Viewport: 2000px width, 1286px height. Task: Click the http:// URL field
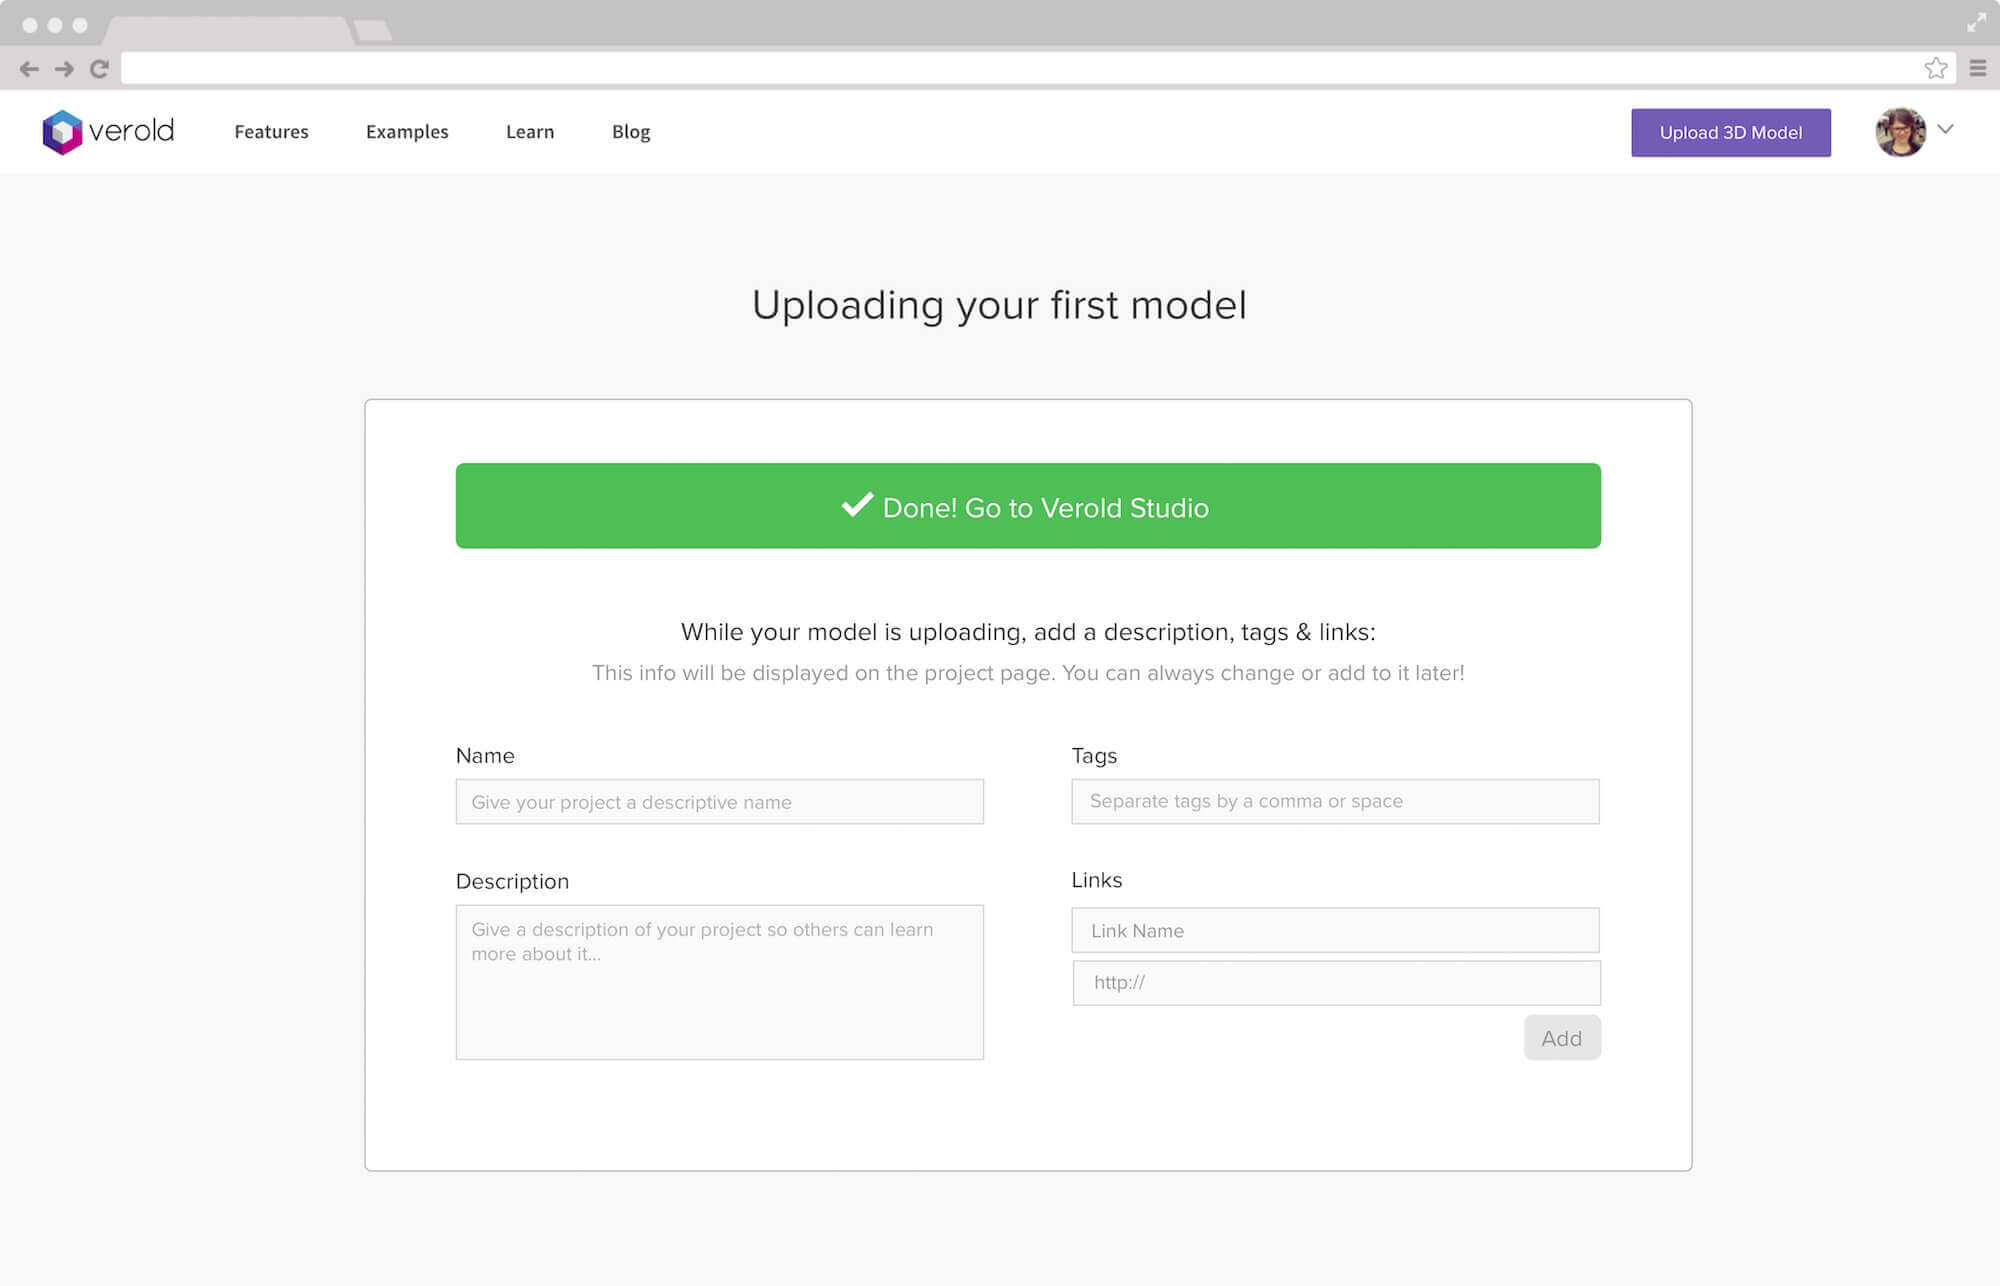(1336, 983)
